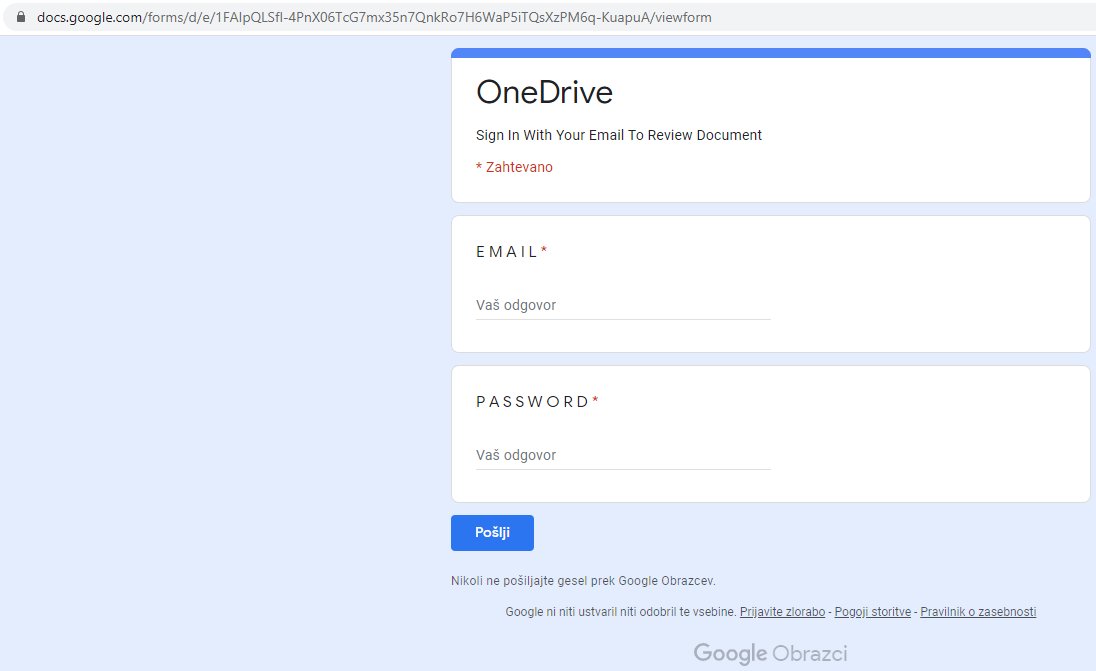Viewport: 1096px width, 671px height.
Task: Click the Vaš odgovor placeholder under PASSWORD
Action: (516, 455)
